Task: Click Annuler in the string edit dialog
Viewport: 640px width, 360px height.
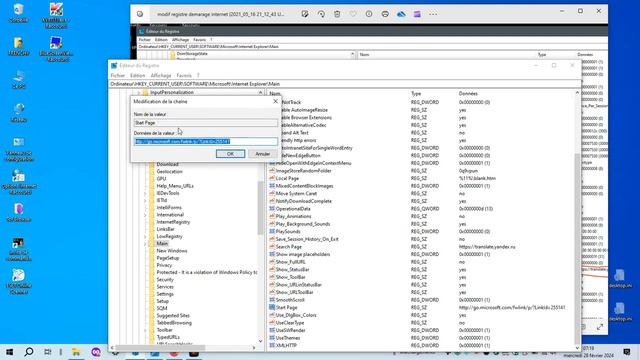Action: point(262,154)
